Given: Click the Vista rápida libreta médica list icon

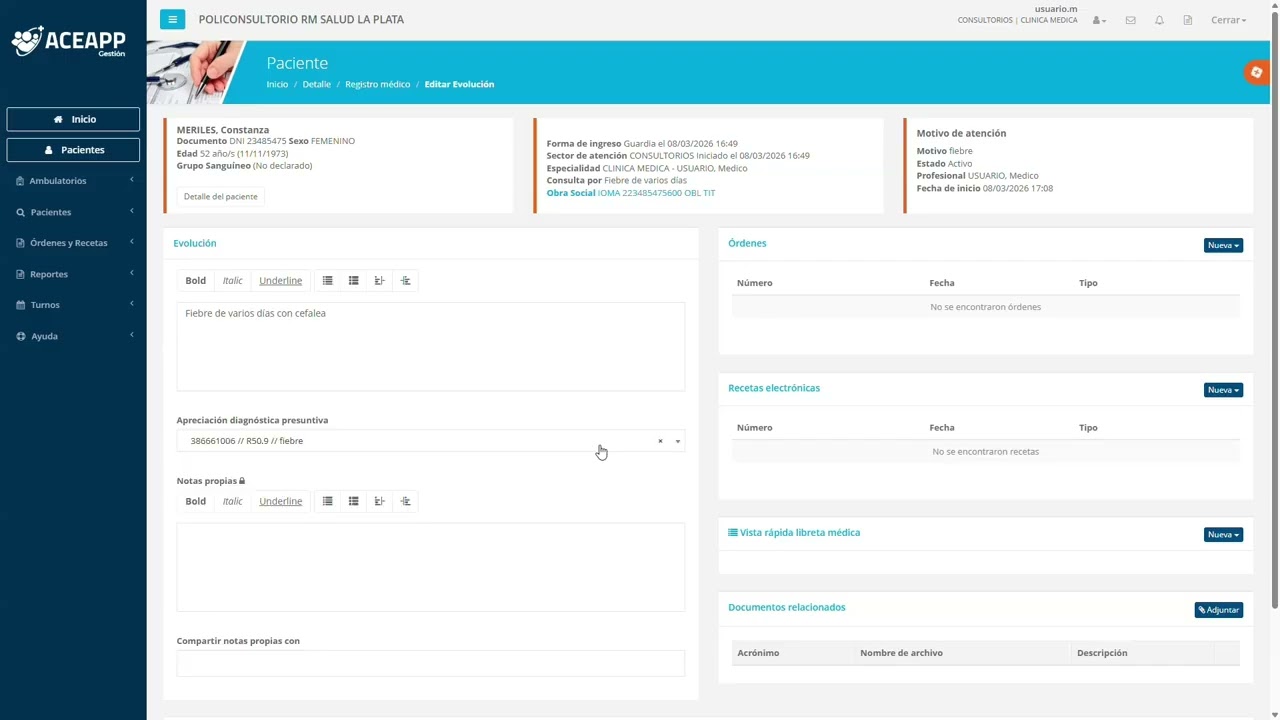Looking at the screenshot, I should 733,533.
